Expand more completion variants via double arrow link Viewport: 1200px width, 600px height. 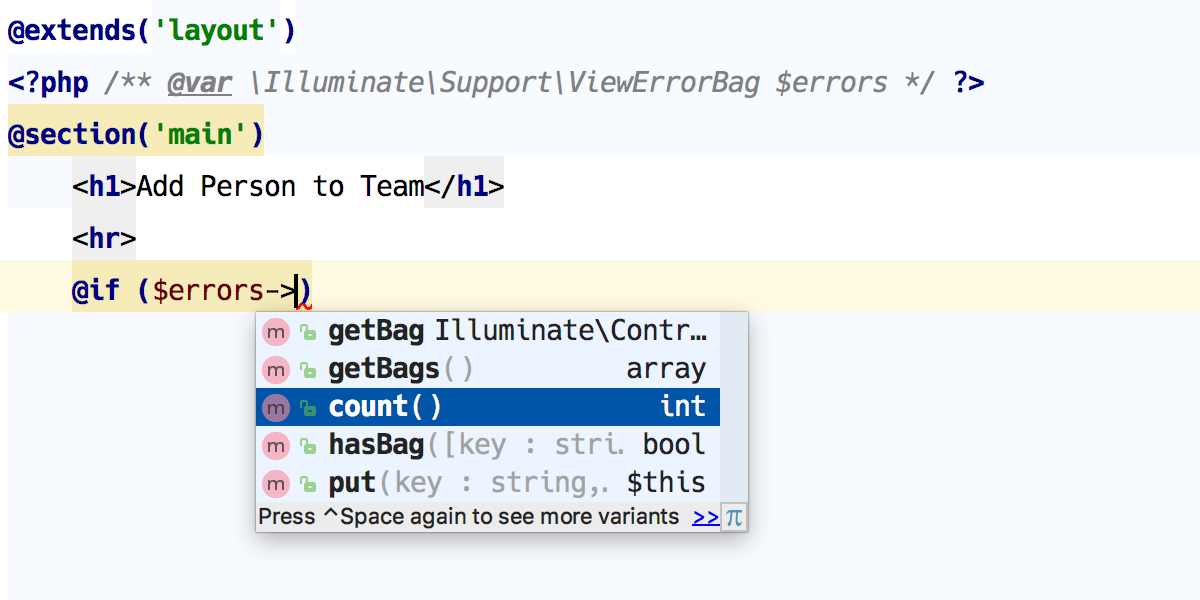[707, 517]
